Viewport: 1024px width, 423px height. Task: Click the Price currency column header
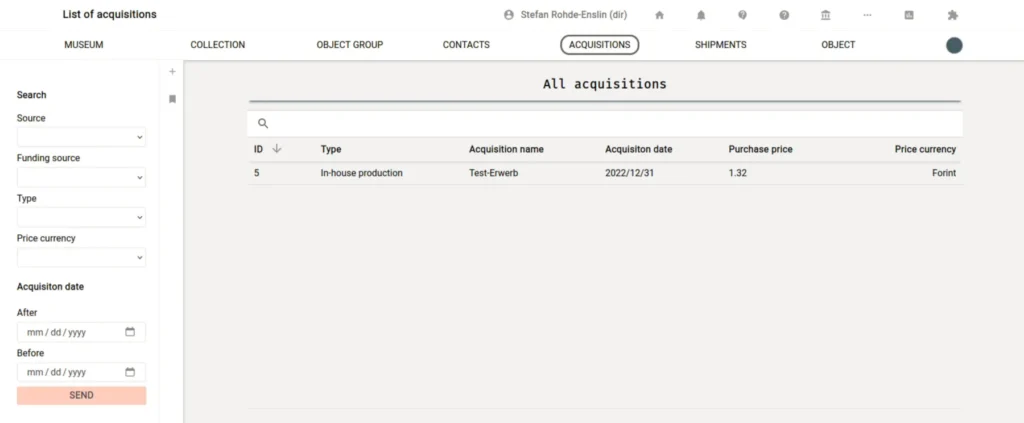coord(925,149)
